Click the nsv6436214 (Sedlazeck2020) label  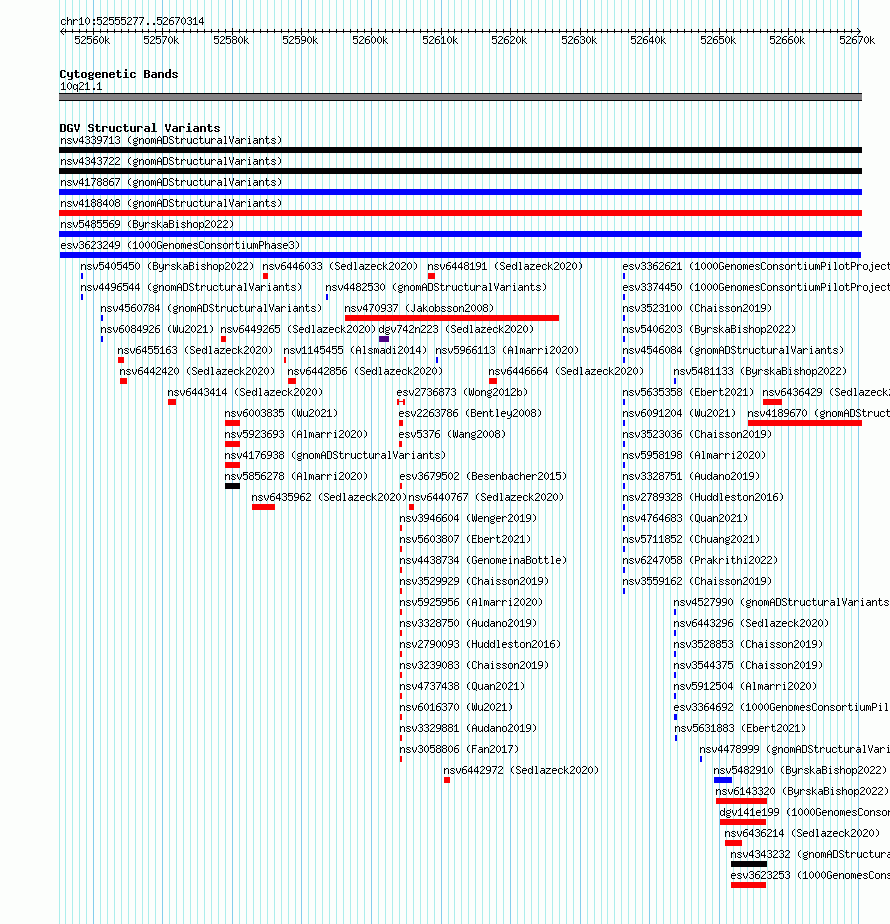pos(802,833)
